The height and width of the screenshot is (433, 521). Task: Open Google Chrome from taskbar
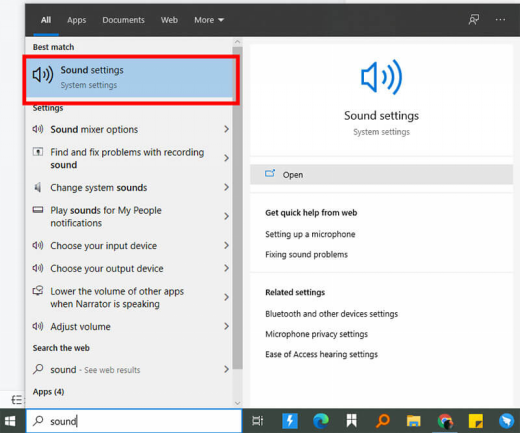pos(445,421)
